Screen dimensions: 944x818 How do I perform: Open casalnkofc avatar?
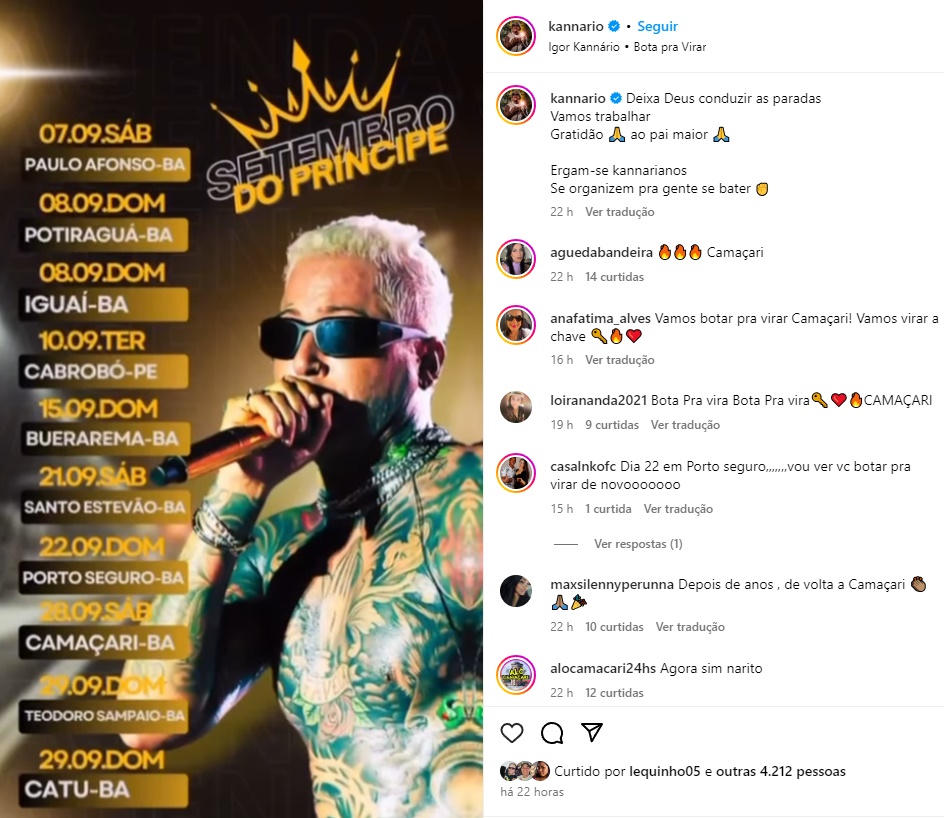pos(516,473)
